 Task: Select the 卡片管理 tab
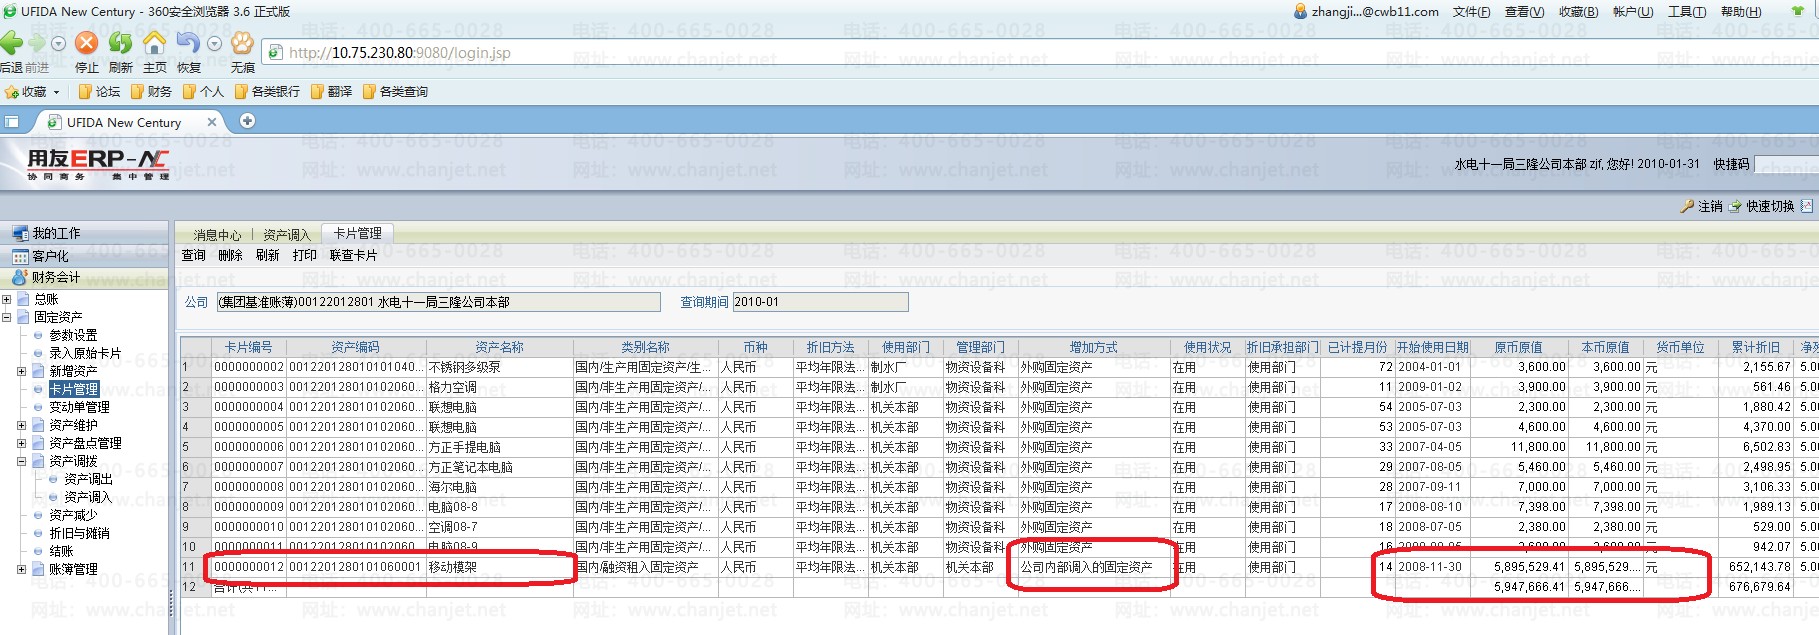pyautogui.click(x=357, y=234)
